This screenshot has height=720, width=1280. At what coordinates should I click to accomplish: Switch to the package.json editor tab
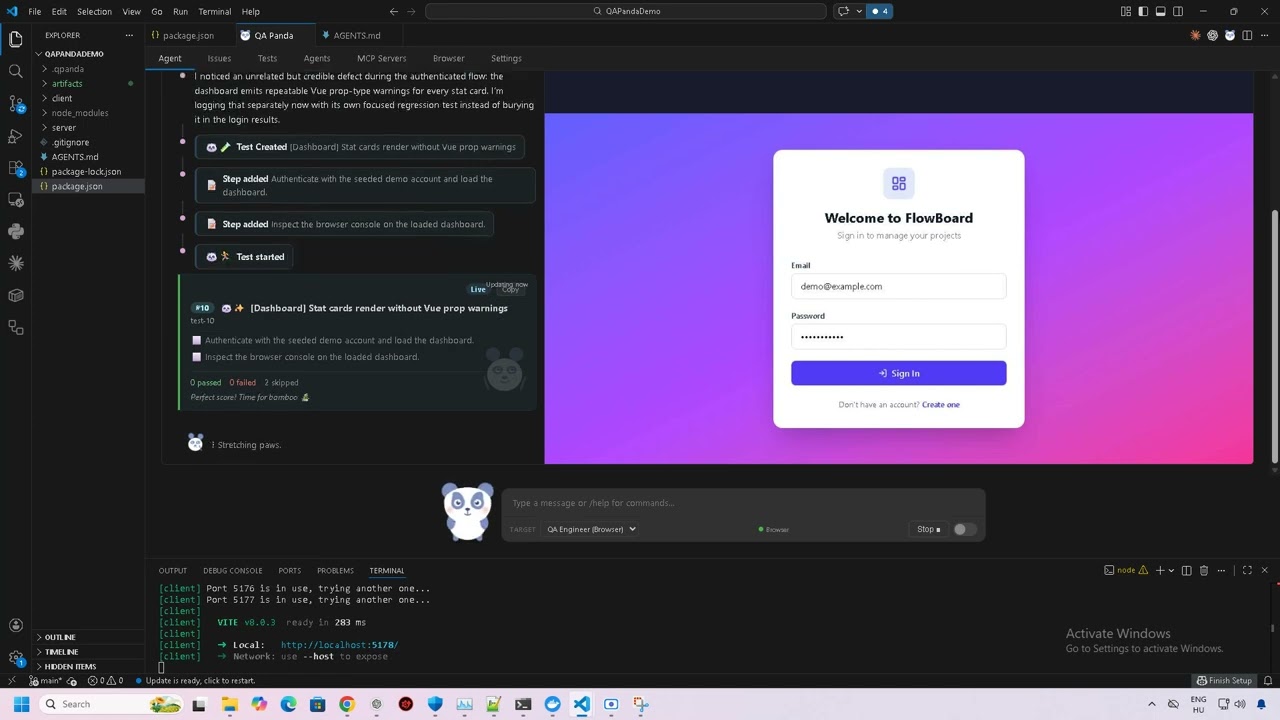[x=188, y=35]
